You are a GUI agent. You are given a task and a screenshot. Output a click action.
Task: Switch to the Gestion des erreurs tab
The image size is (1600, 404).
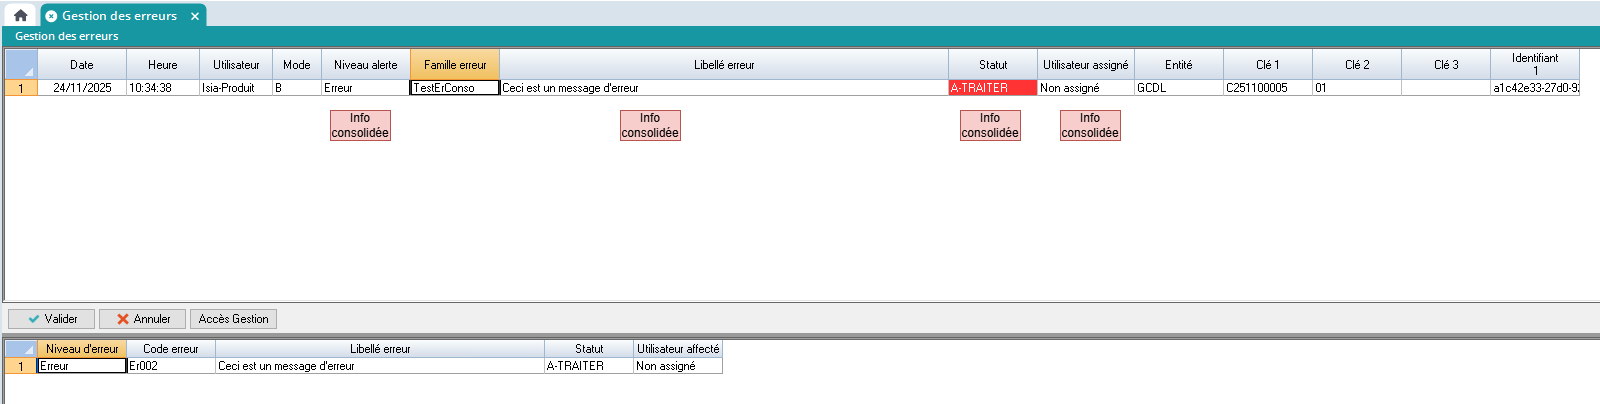[119, 16]
